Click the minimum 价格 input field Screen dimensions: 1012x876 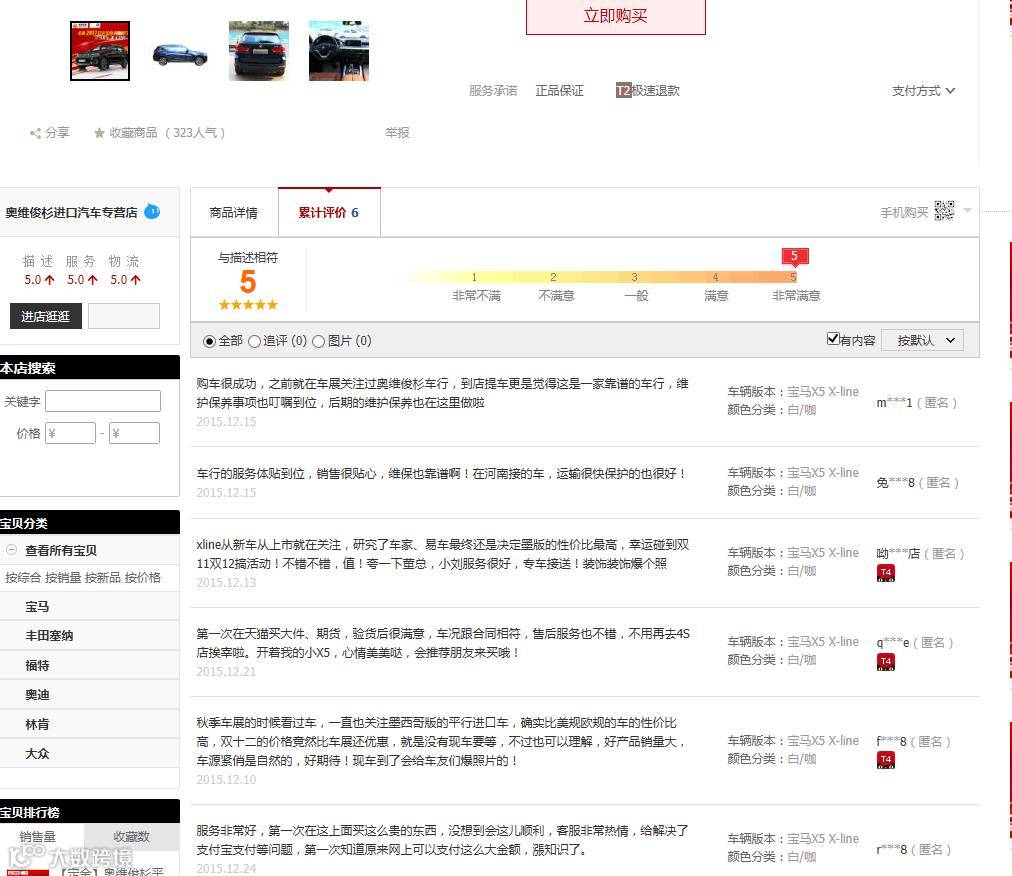(70, 433)
